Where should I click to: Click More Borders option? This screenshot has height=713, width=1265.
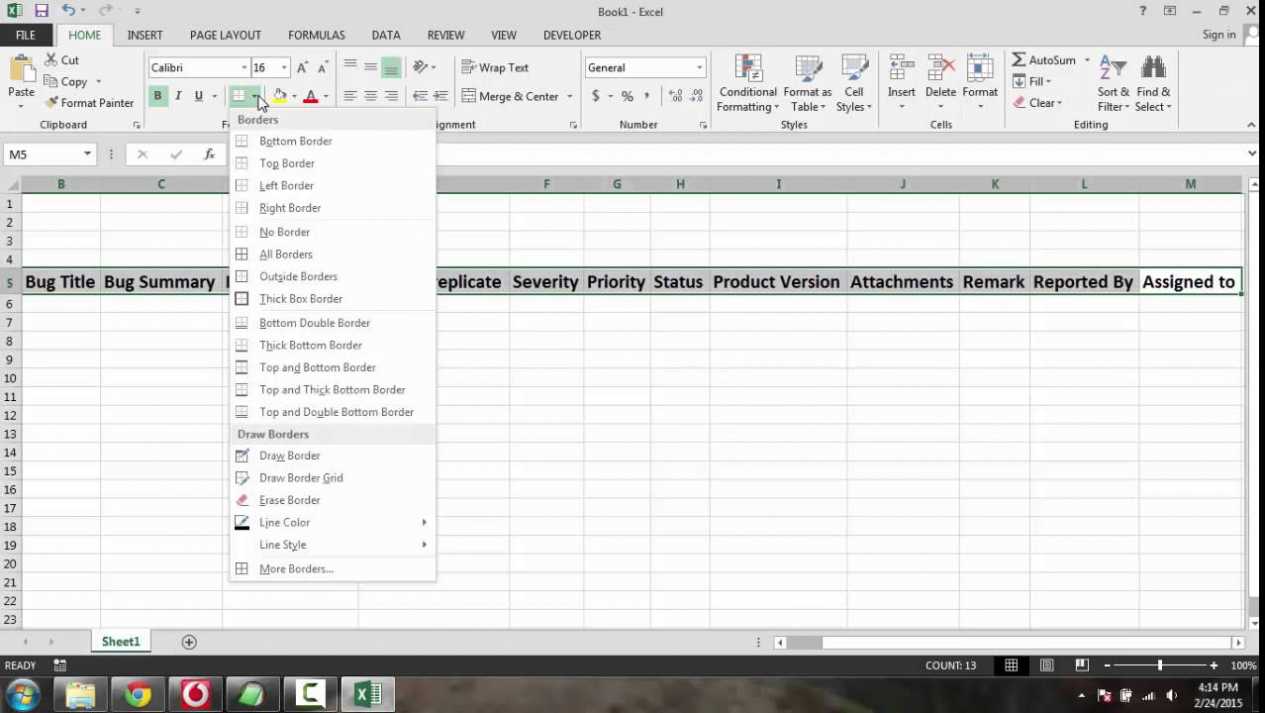(x=295, y=568)
